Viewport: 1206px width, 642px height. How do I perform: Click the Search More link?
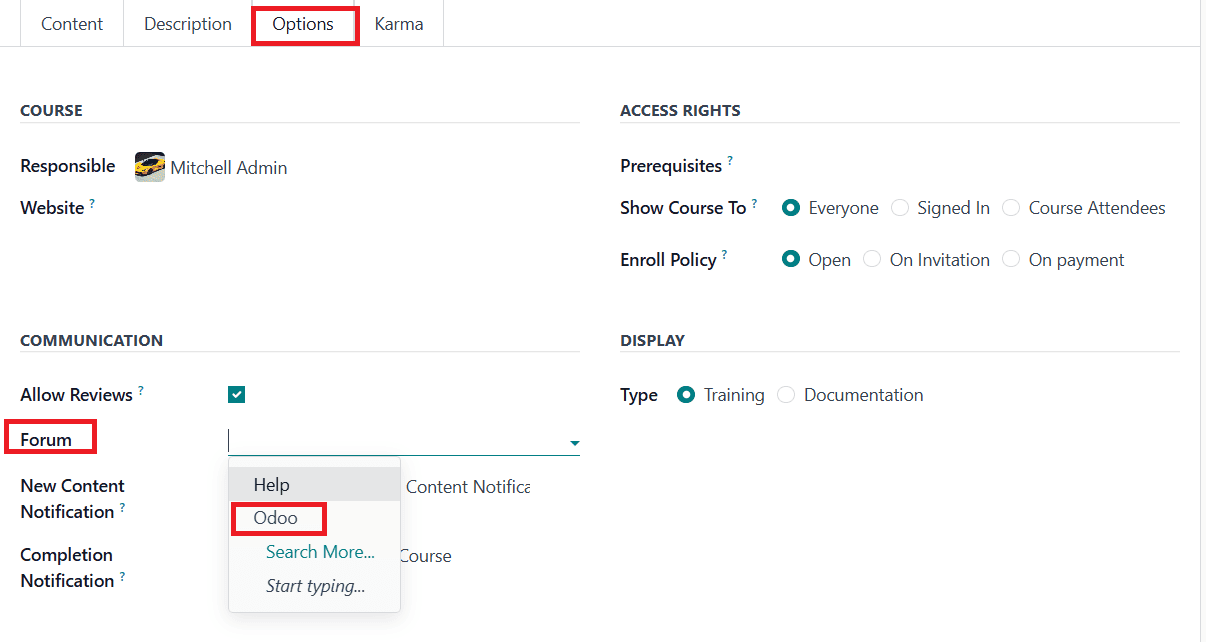tap(320, 552)
